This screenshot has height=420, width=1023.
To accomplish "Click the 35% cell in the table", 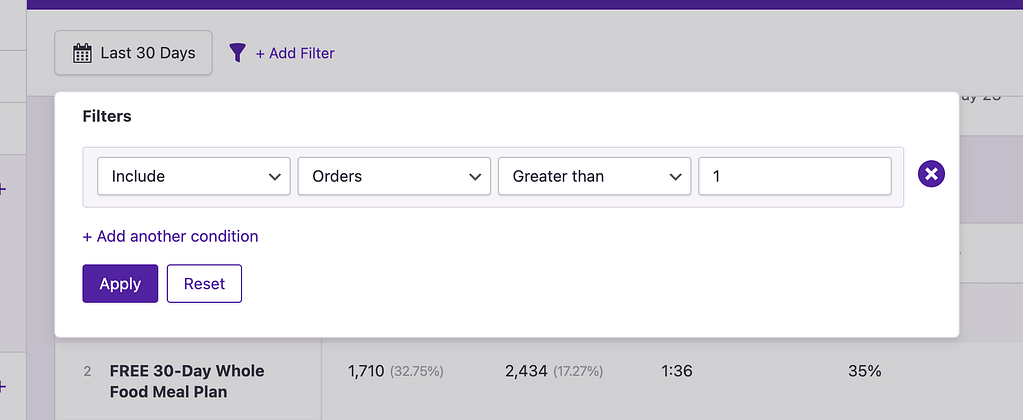I will coord(864,371).
